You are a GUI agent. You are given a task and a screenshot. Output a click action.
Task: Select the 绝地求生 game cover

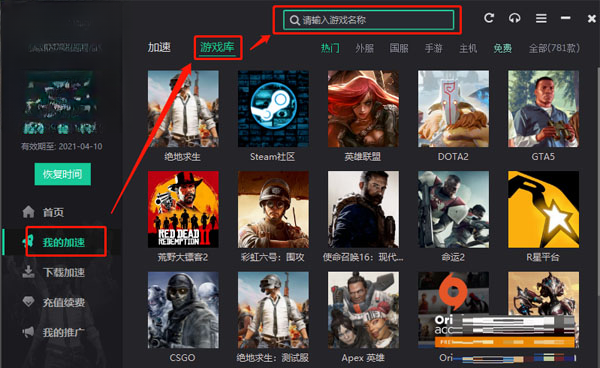tap(183, 109)
